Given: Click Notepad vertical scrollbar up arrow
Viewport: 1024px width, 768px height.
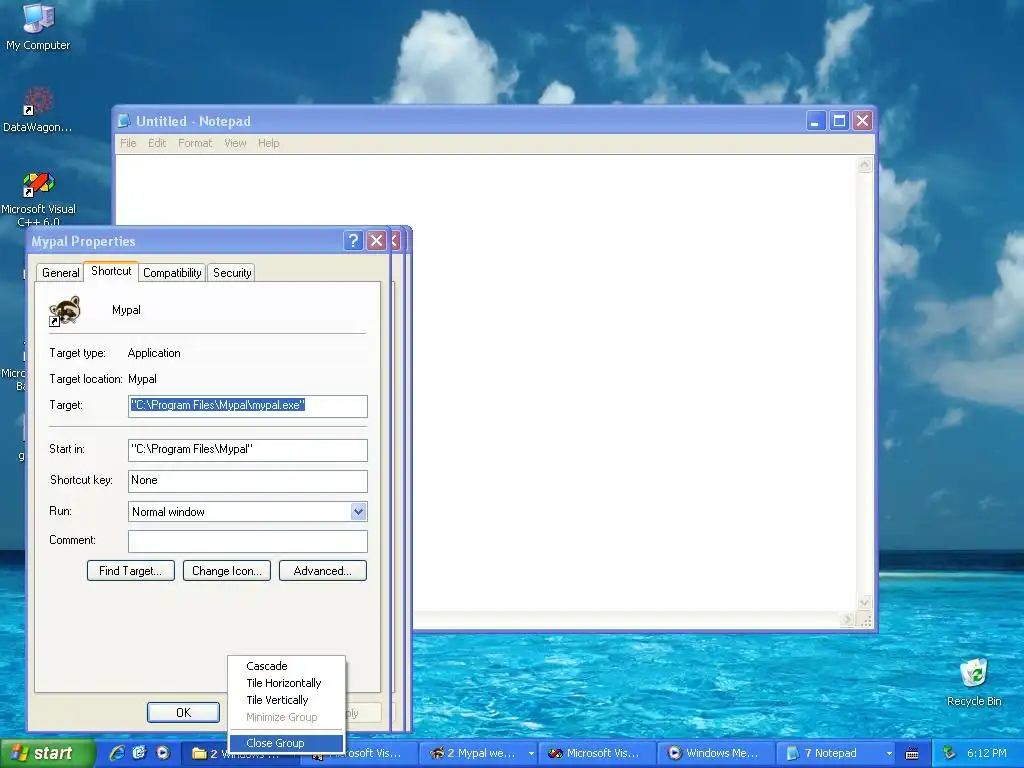Looking at the screenshot, I should tap(864, 165).
